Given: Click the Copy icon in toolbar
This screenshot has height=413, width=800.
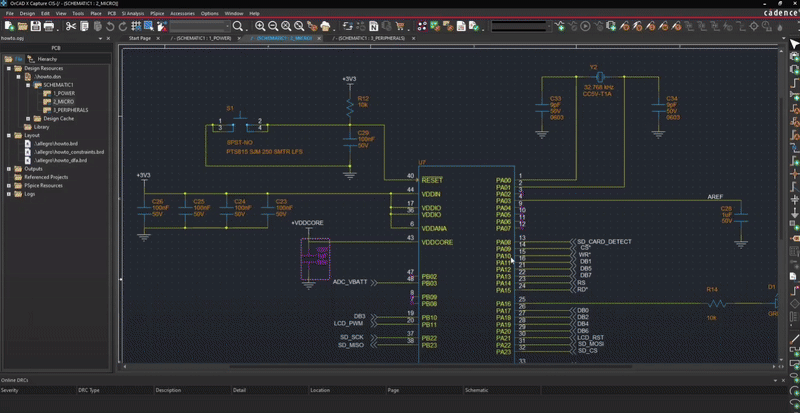Looking at the screenshot, I should pyautogui.click(x=84, y=26).
